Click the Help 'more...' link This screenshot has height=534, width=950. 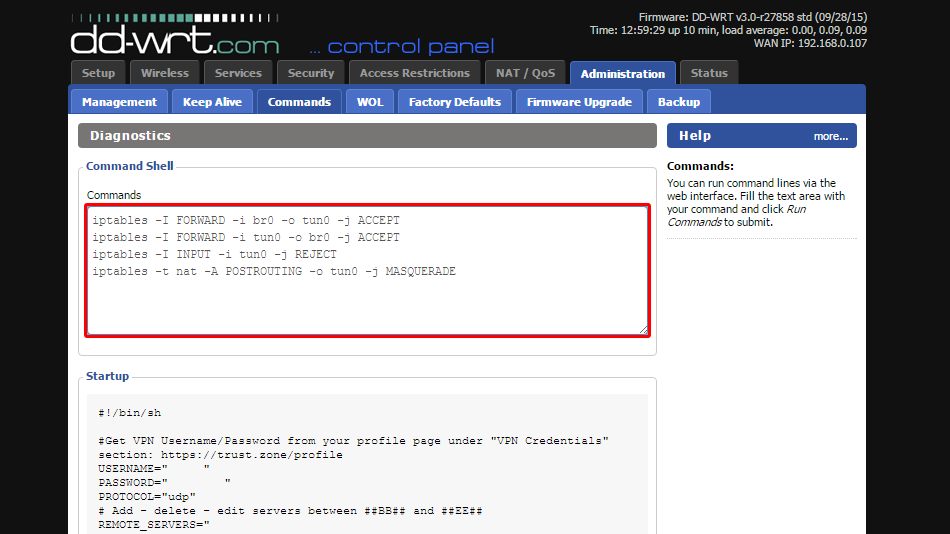pos(831,136)
